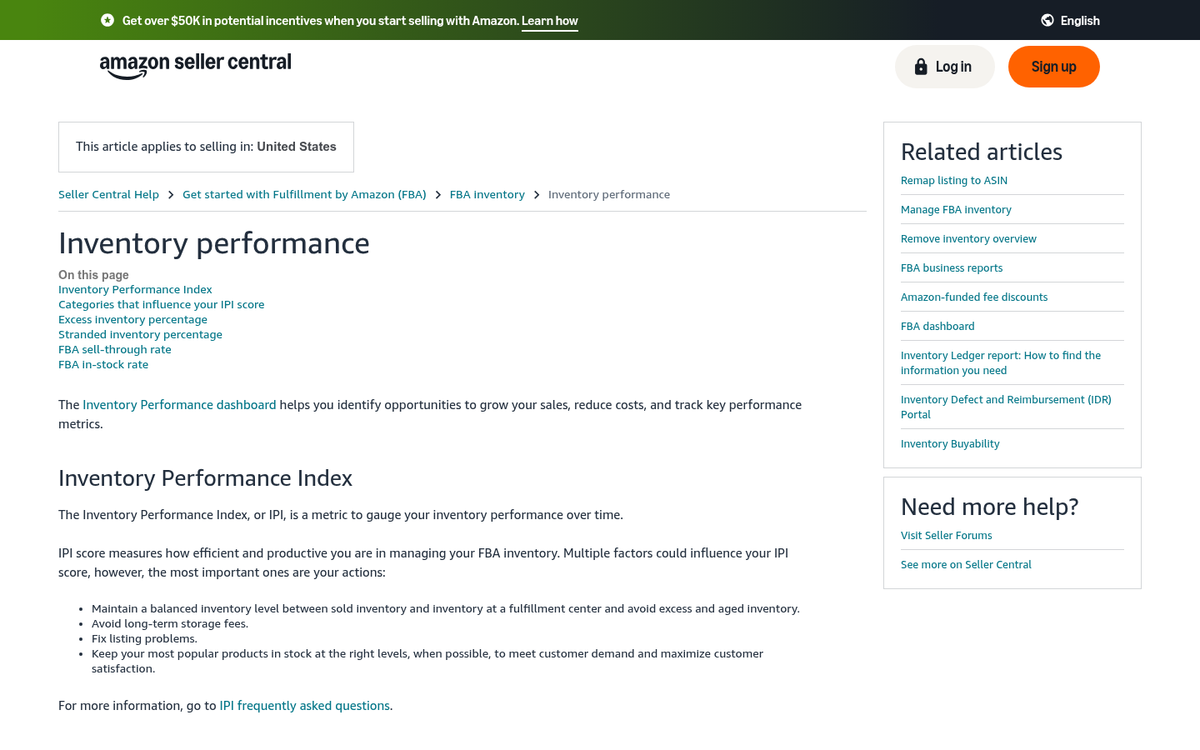The width and height of the screenshot is (1200, 750).
Task: Open the FBA dashboard related article
Action: click(x=937, y=326)
